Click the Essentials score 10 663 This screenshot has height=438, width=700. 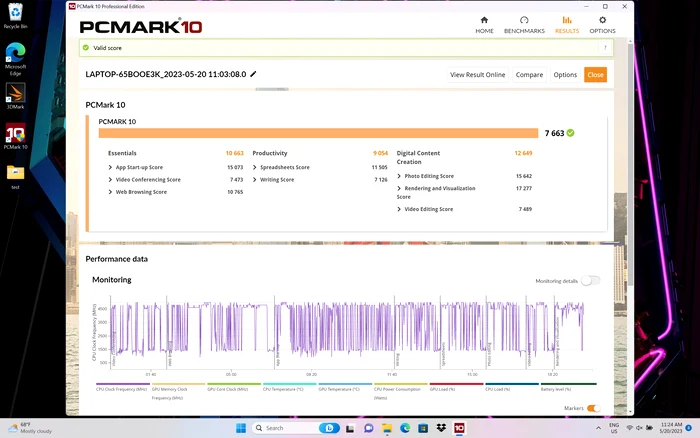[234, 153]
